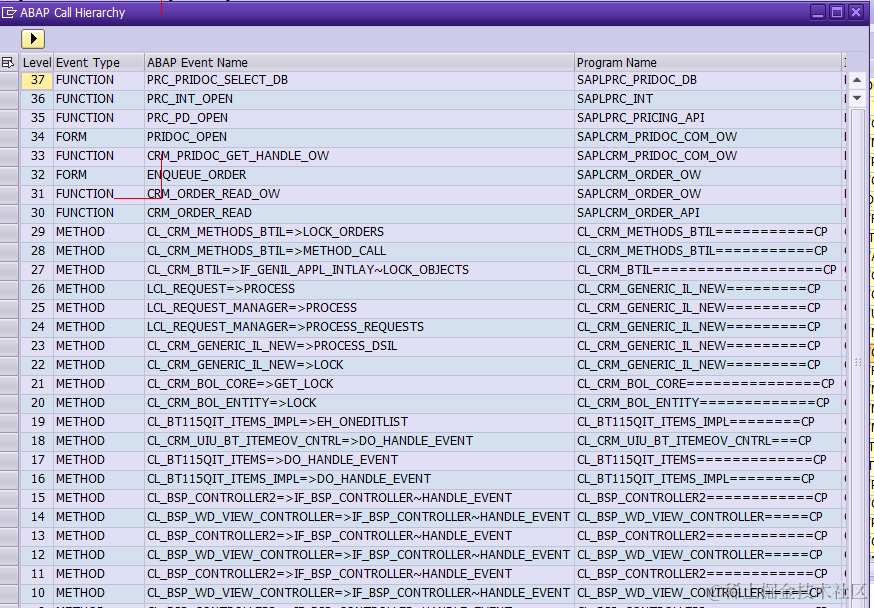Image resolution: width=874 pixels, height=608 pixels.
Task: Click the scroll down arrow
Action: pos(857,98)
